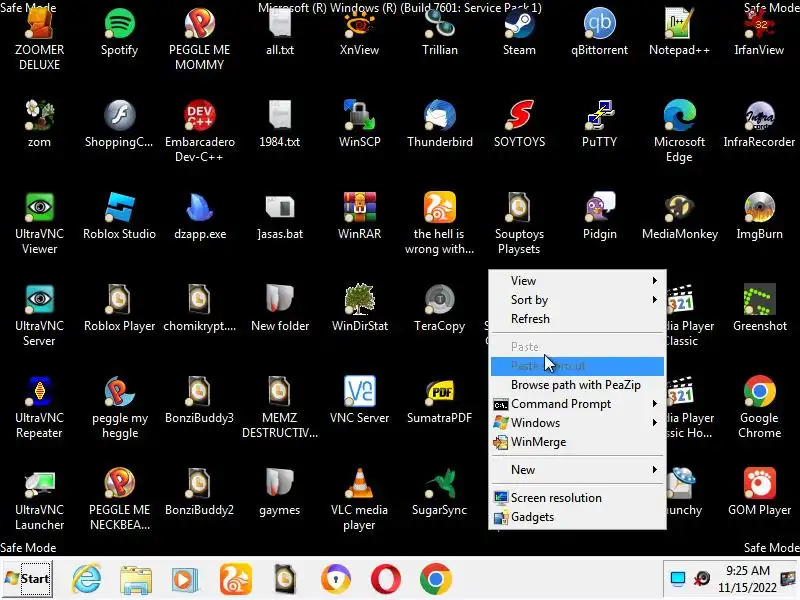Image resolution: width=800 pixels, height=600 pixels.
Task: Open Windows Media Player taskbar icon
Action: [x=185, y=580]
